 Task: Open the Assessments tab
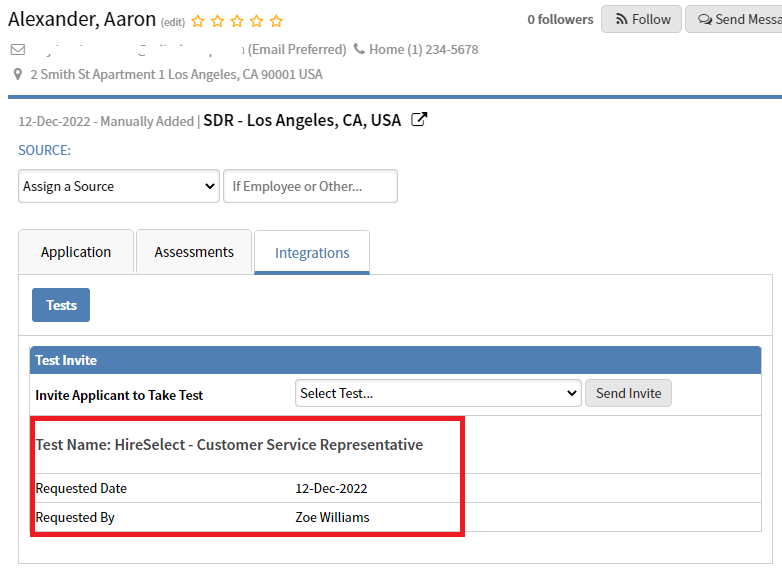point(194,252)
